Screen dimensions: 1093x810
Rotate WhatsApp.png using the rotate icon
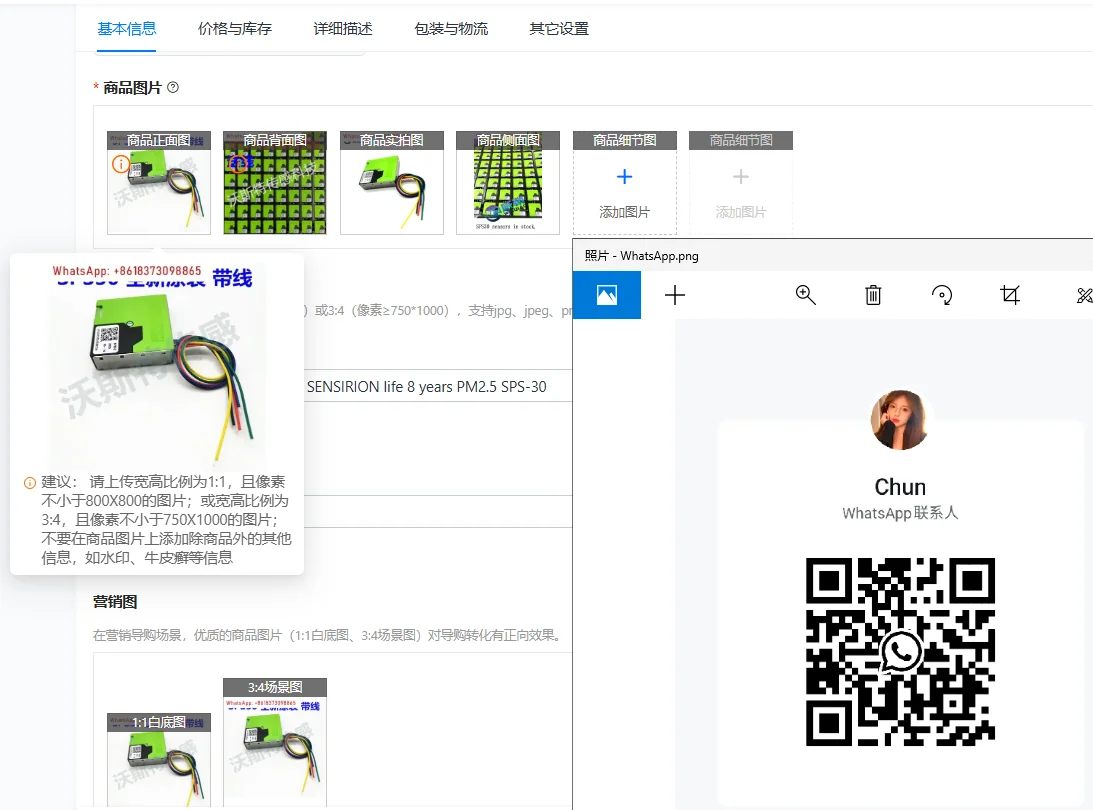point(941,295)
